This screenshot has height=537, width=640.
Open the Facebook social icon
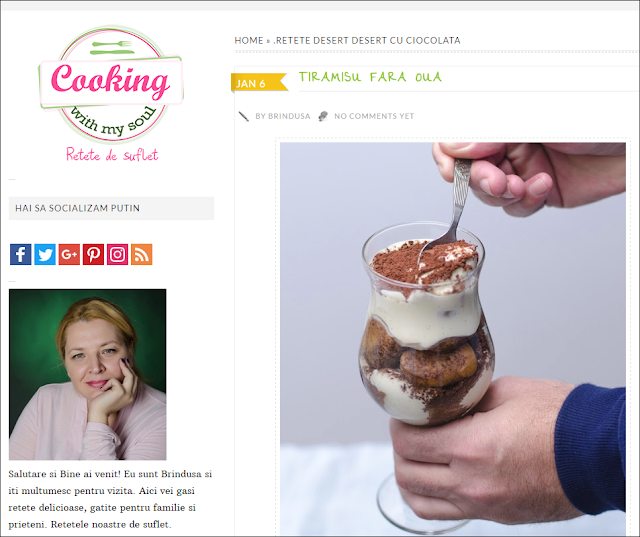click(x=20, y=254)
